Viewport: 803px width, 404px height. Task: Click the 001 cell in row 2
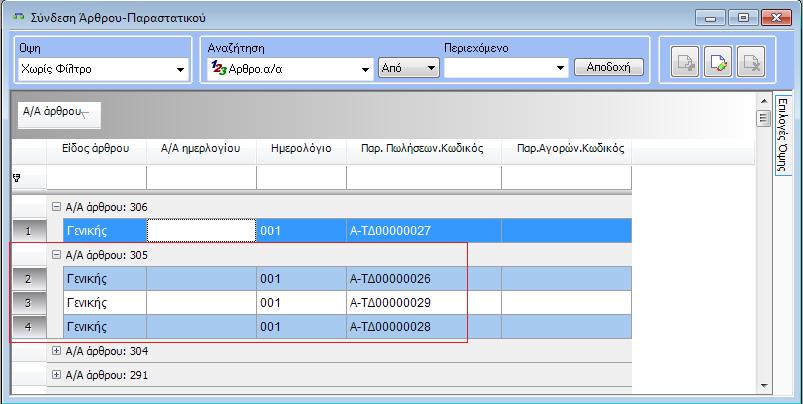301,279
